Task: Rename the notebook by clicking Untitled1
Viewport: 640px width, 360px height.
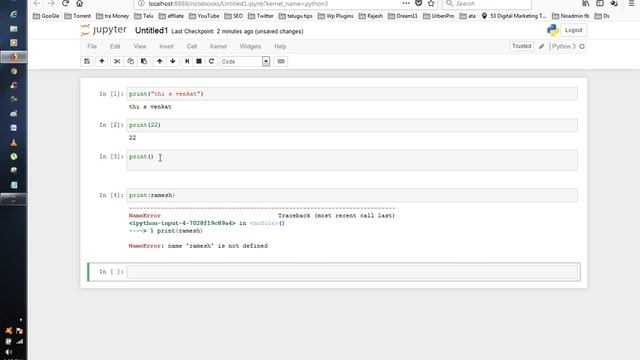Action: pyautogui.click(x=151, y=31)
